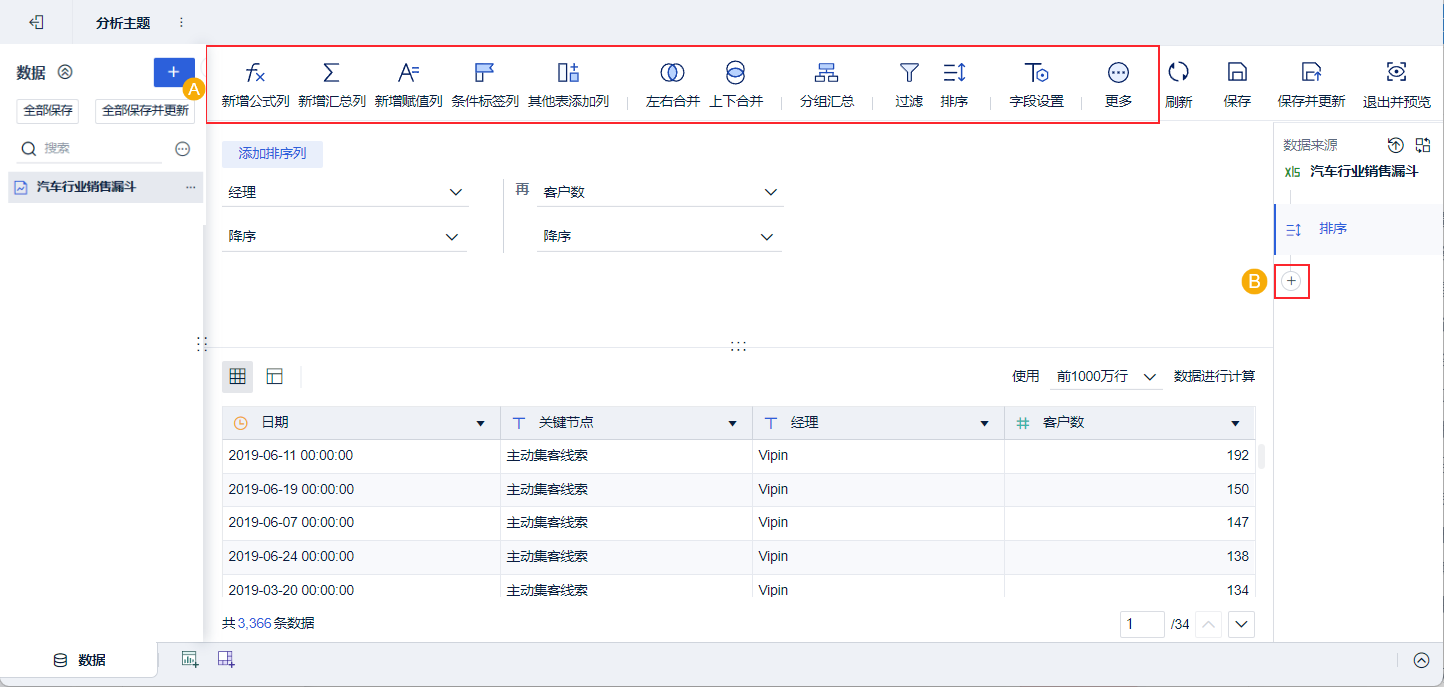Click the table's vertical scrollbar
This screenshot has height=687, width=1444.
coord(1261,456)
